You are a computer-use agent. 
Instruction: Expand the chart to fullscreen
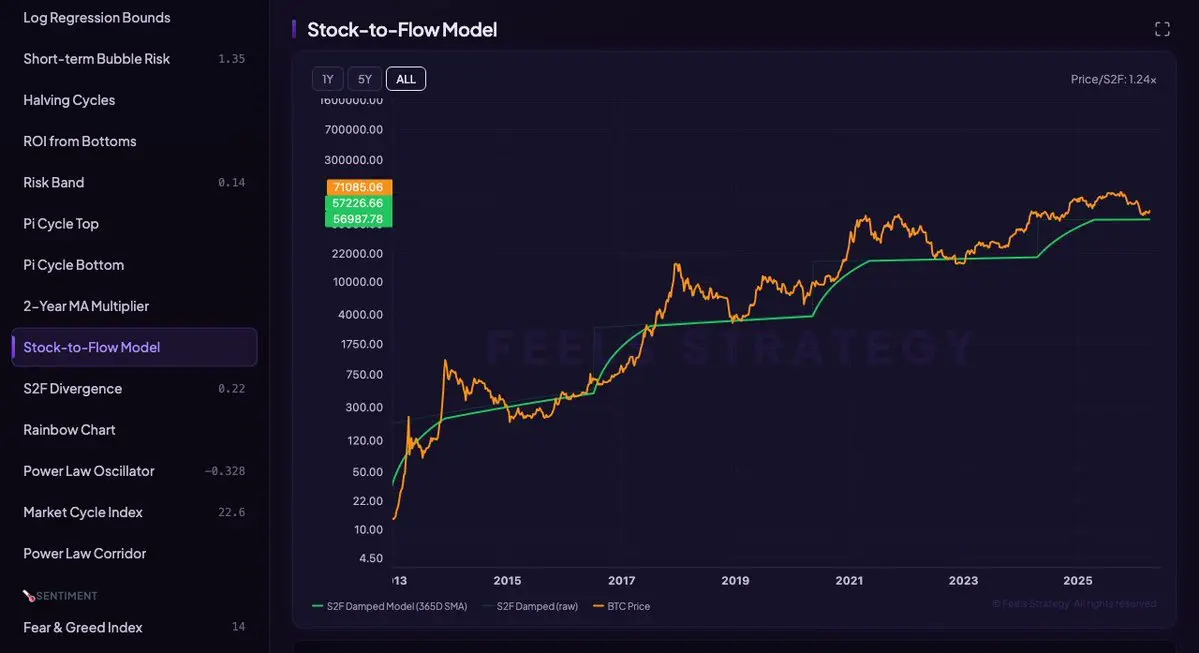(1162, 29)
